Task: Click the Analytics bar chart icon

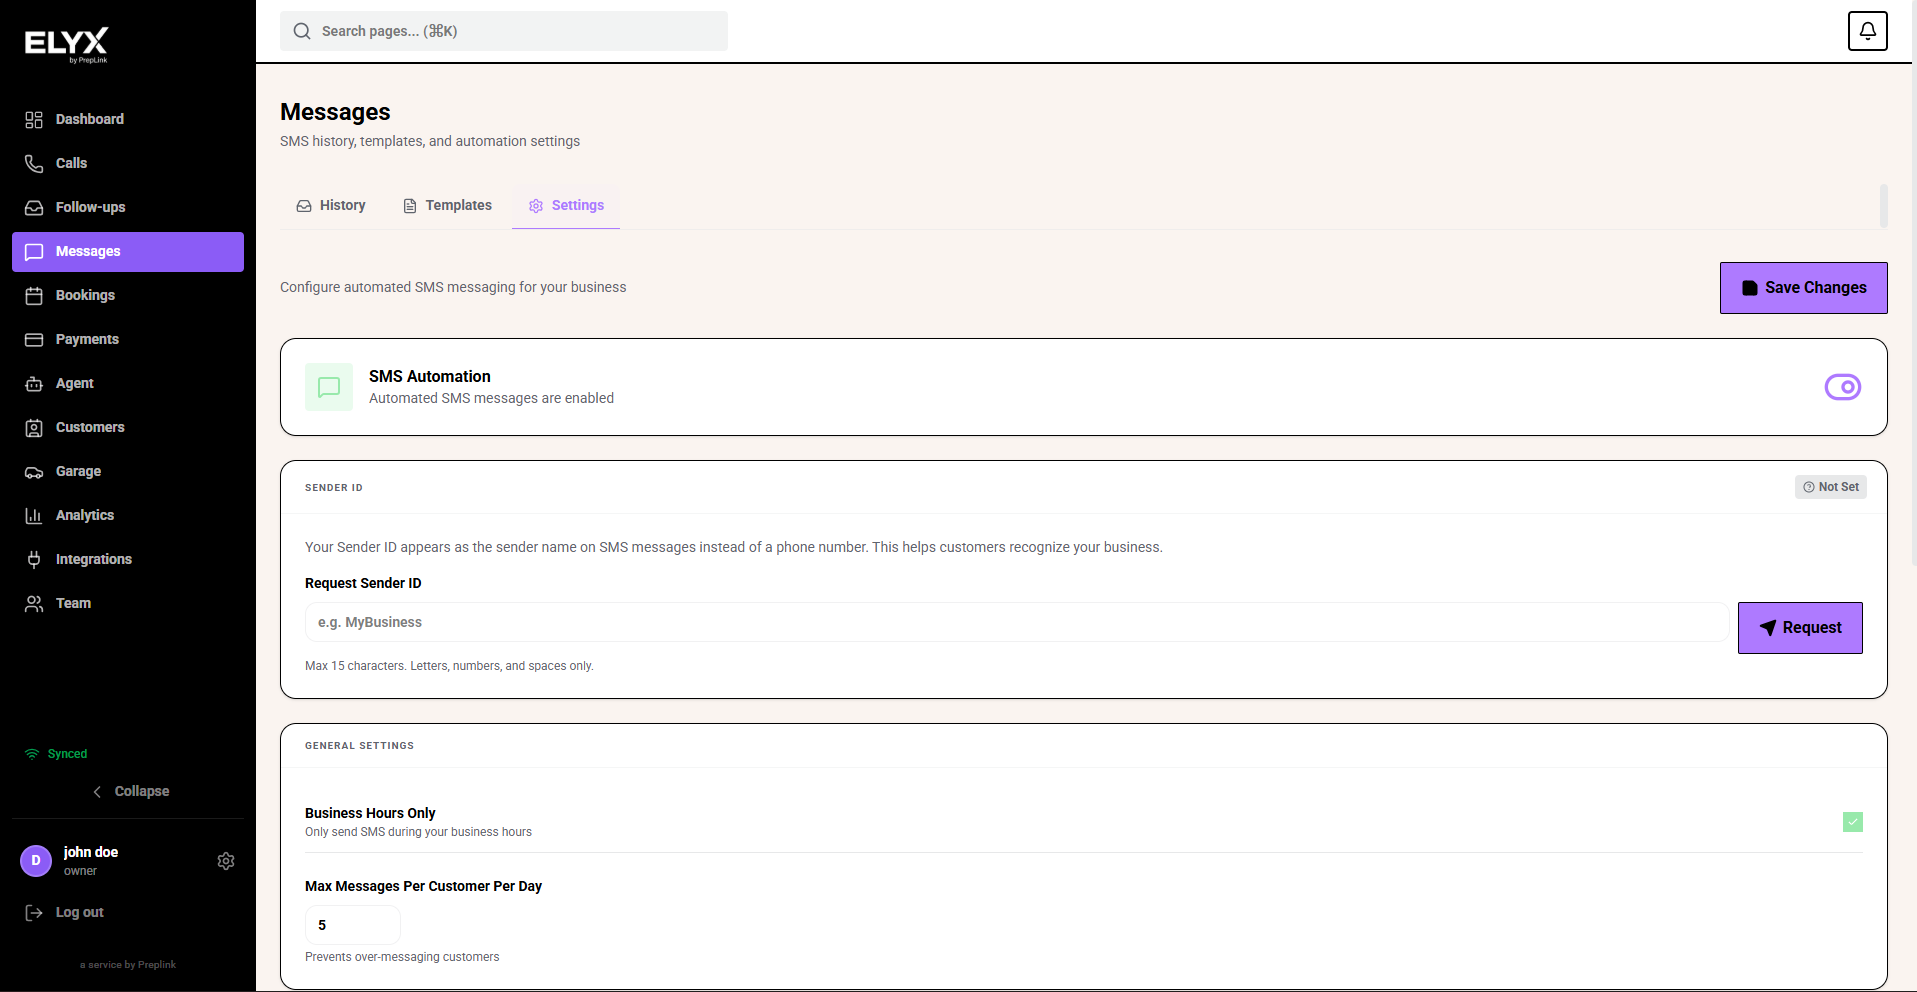Action: pos(34,516)
